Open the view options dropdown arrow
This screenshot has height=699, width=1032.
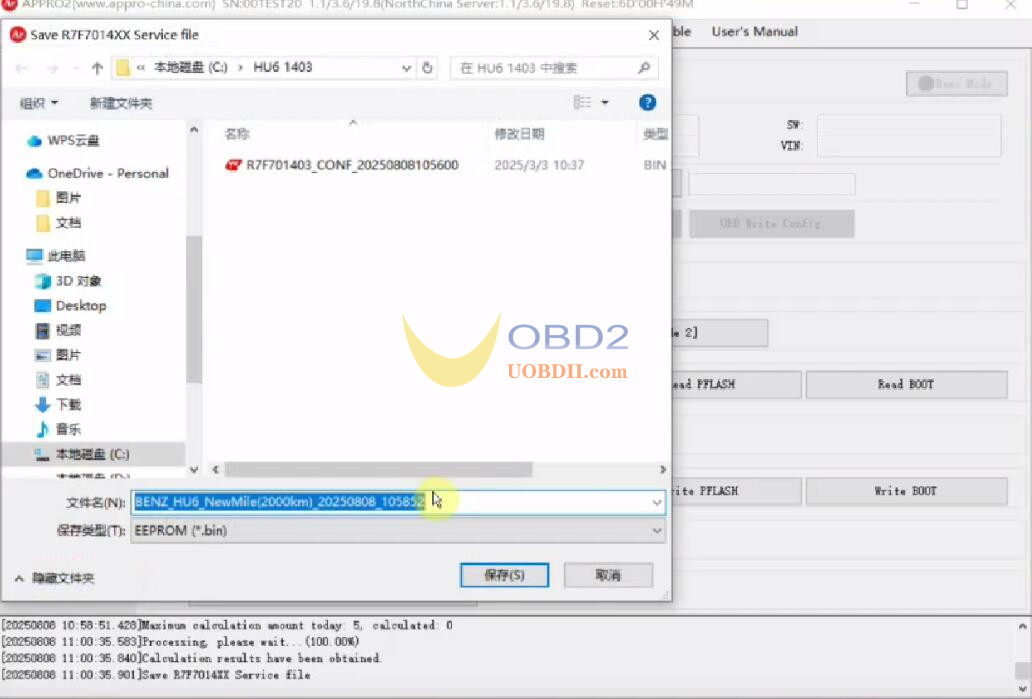[x=605, y=103]
